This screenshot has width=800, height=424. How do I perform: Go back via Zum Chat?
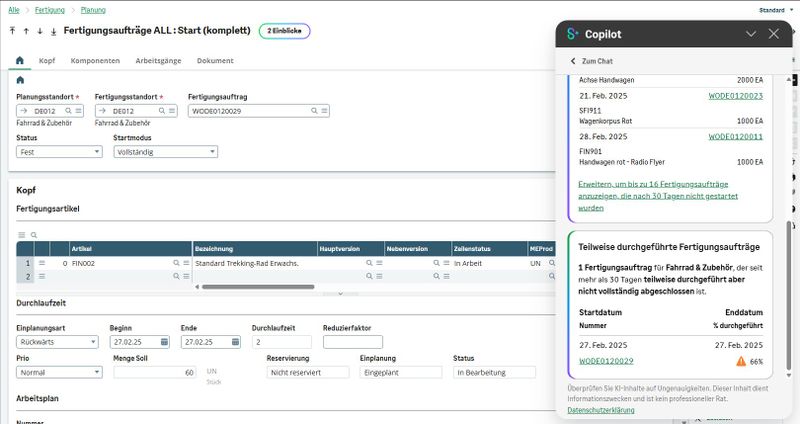point(592,61)
